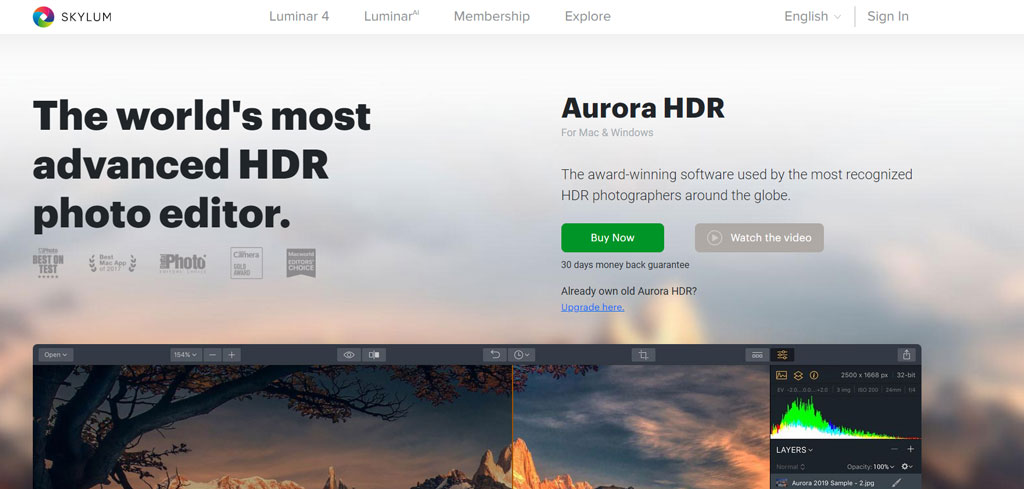Click the undo arrow icon
Viewport: 1024px width, 489px height.
click(495, 355)
